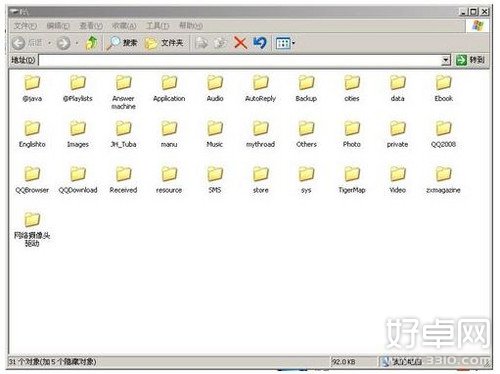This screenshot has height=374, width=500.
Task: Click the status bar object count text
Action: (52, 362)
